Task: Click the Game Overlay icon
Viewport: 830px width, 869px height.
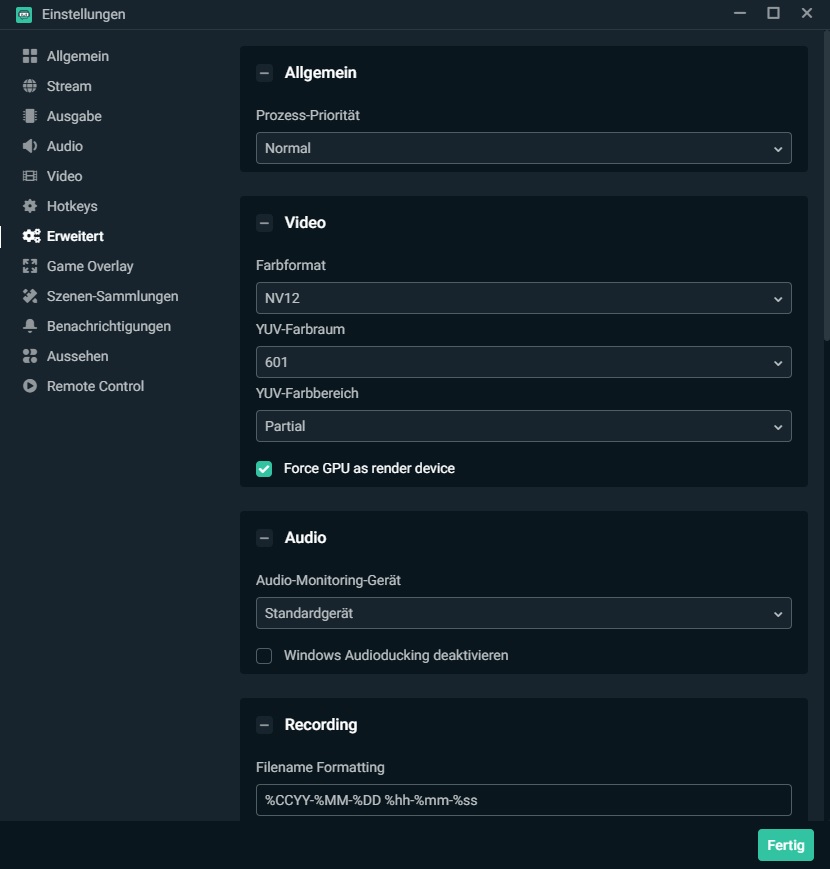Action: (x=30, y=266)
